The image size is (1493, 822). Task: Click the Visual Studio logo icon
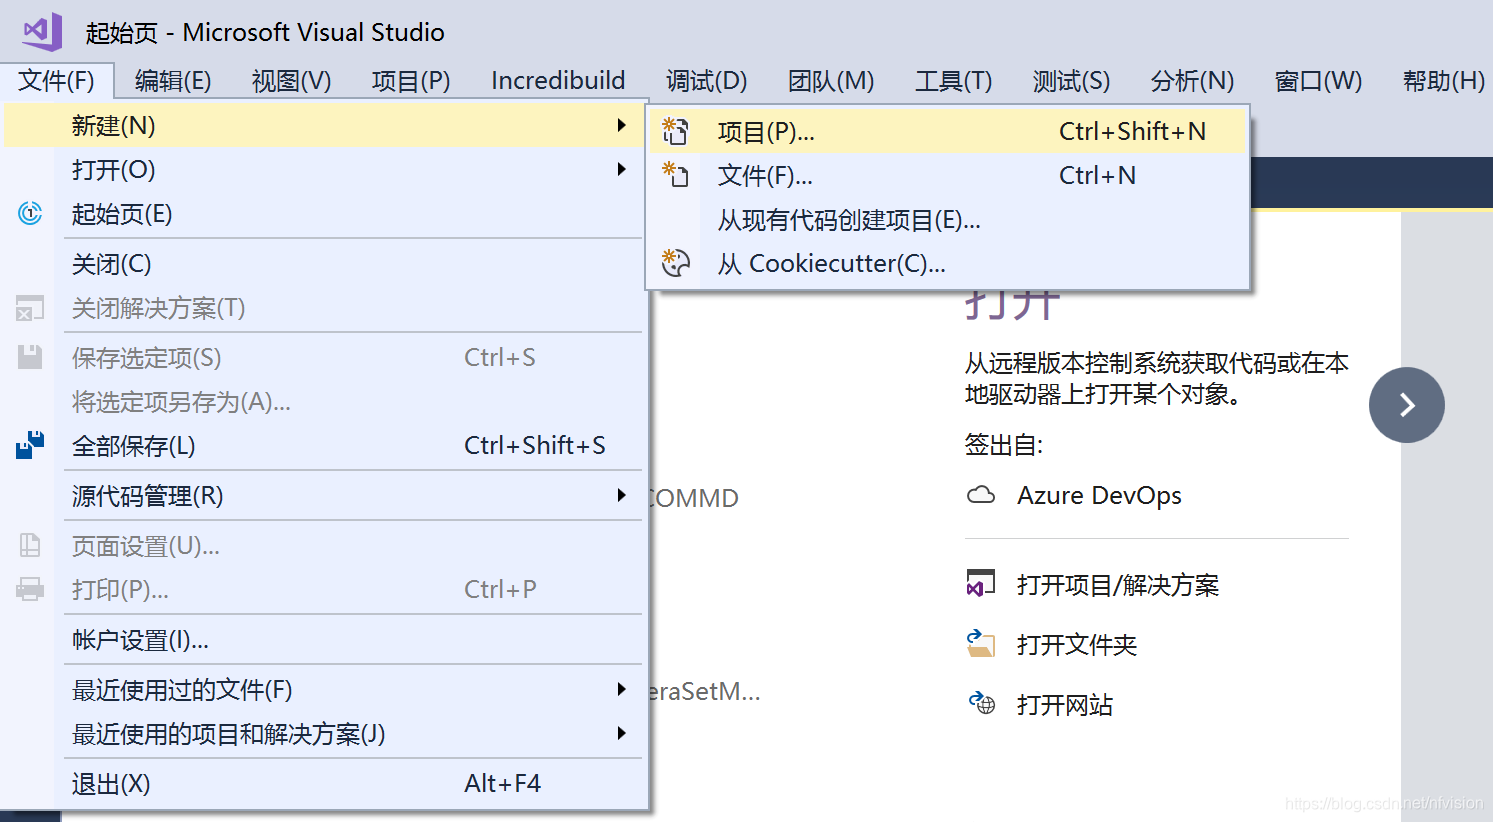coord(43,32)
